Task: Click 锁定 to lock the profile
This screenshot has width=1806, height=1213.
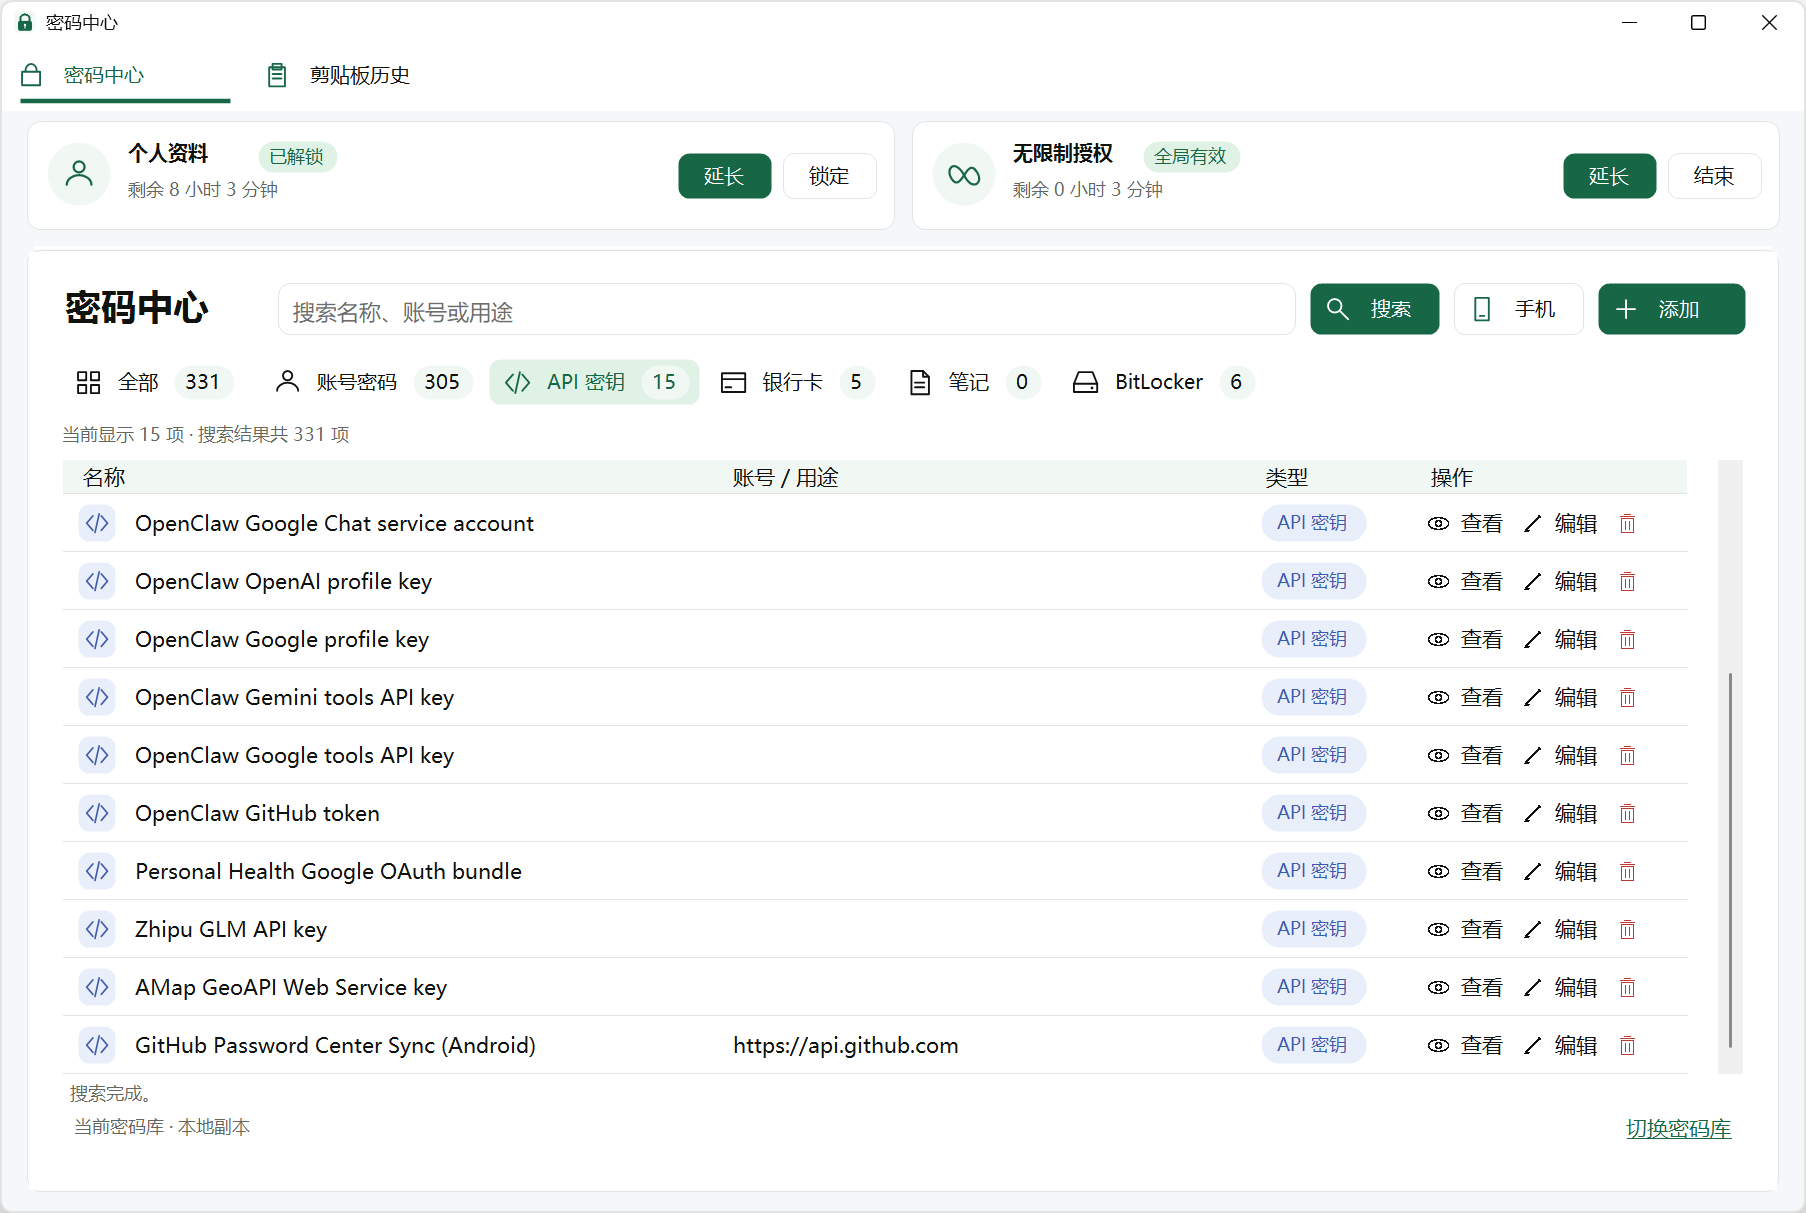Action: click(829, 176)
